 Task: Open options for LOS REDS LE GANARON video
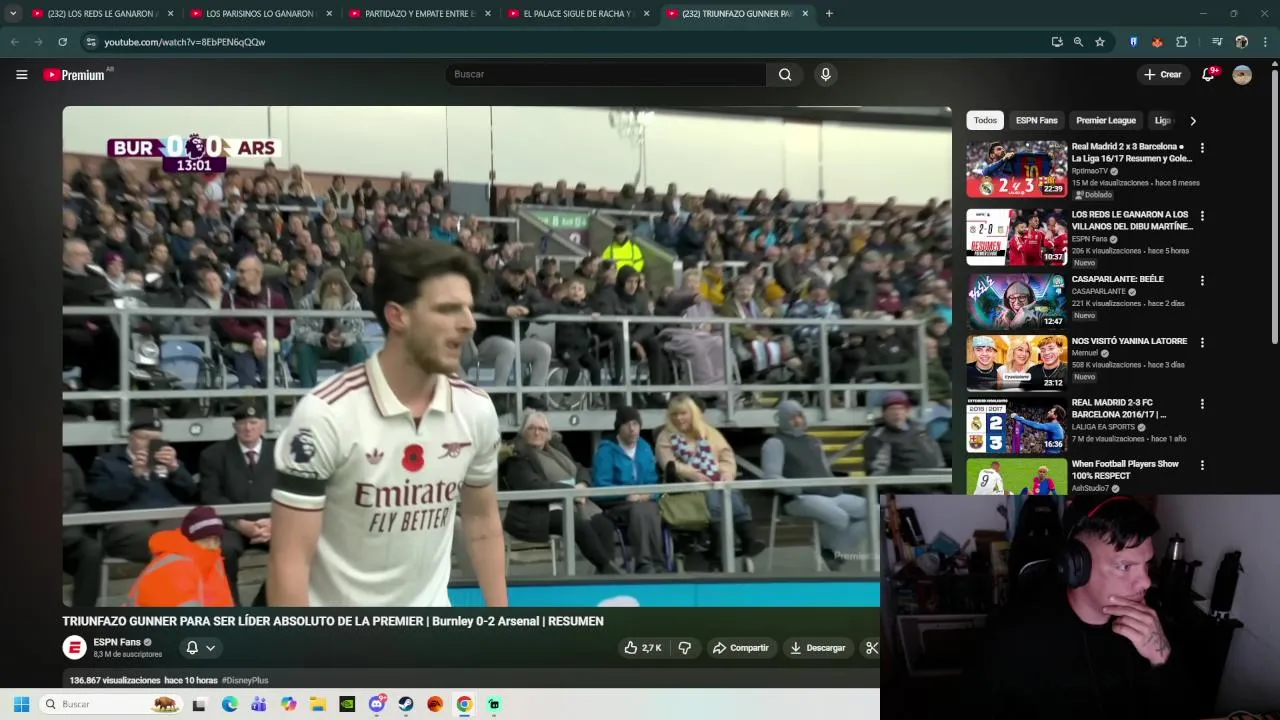pos(1202,216)
